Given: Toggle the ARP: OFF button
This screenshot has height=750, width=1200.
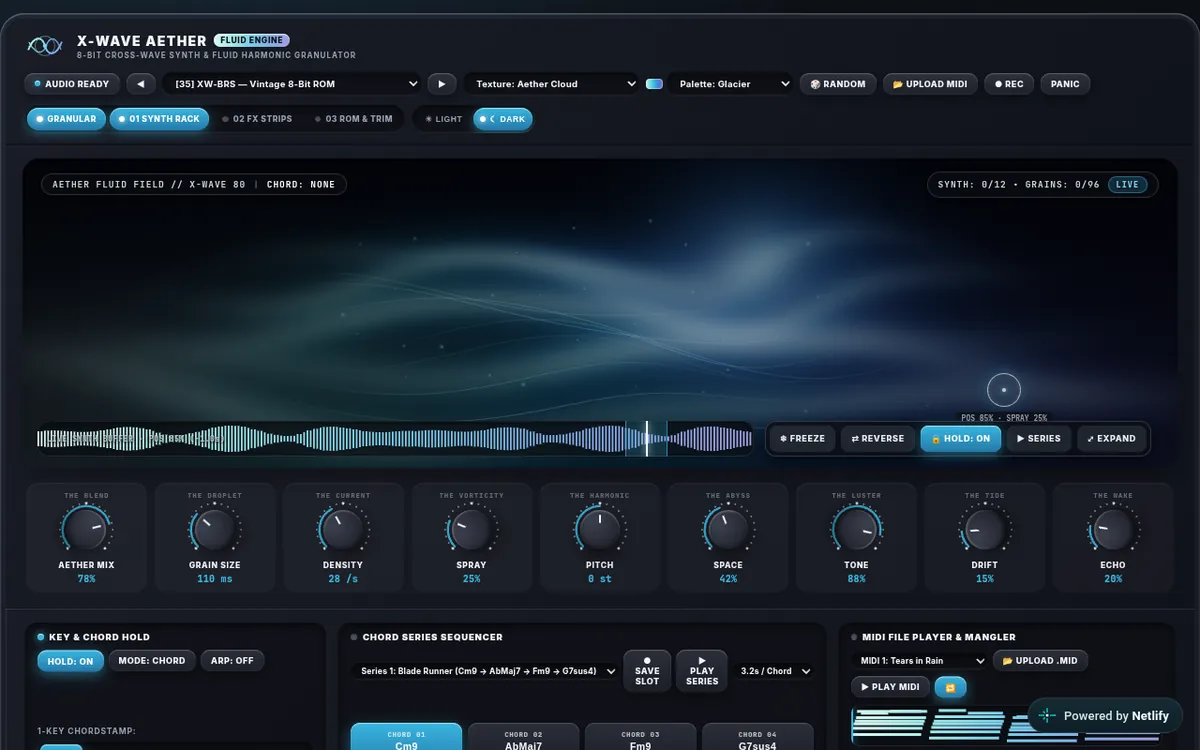Looking at the screenshot, I should click(x=231, y=661).
